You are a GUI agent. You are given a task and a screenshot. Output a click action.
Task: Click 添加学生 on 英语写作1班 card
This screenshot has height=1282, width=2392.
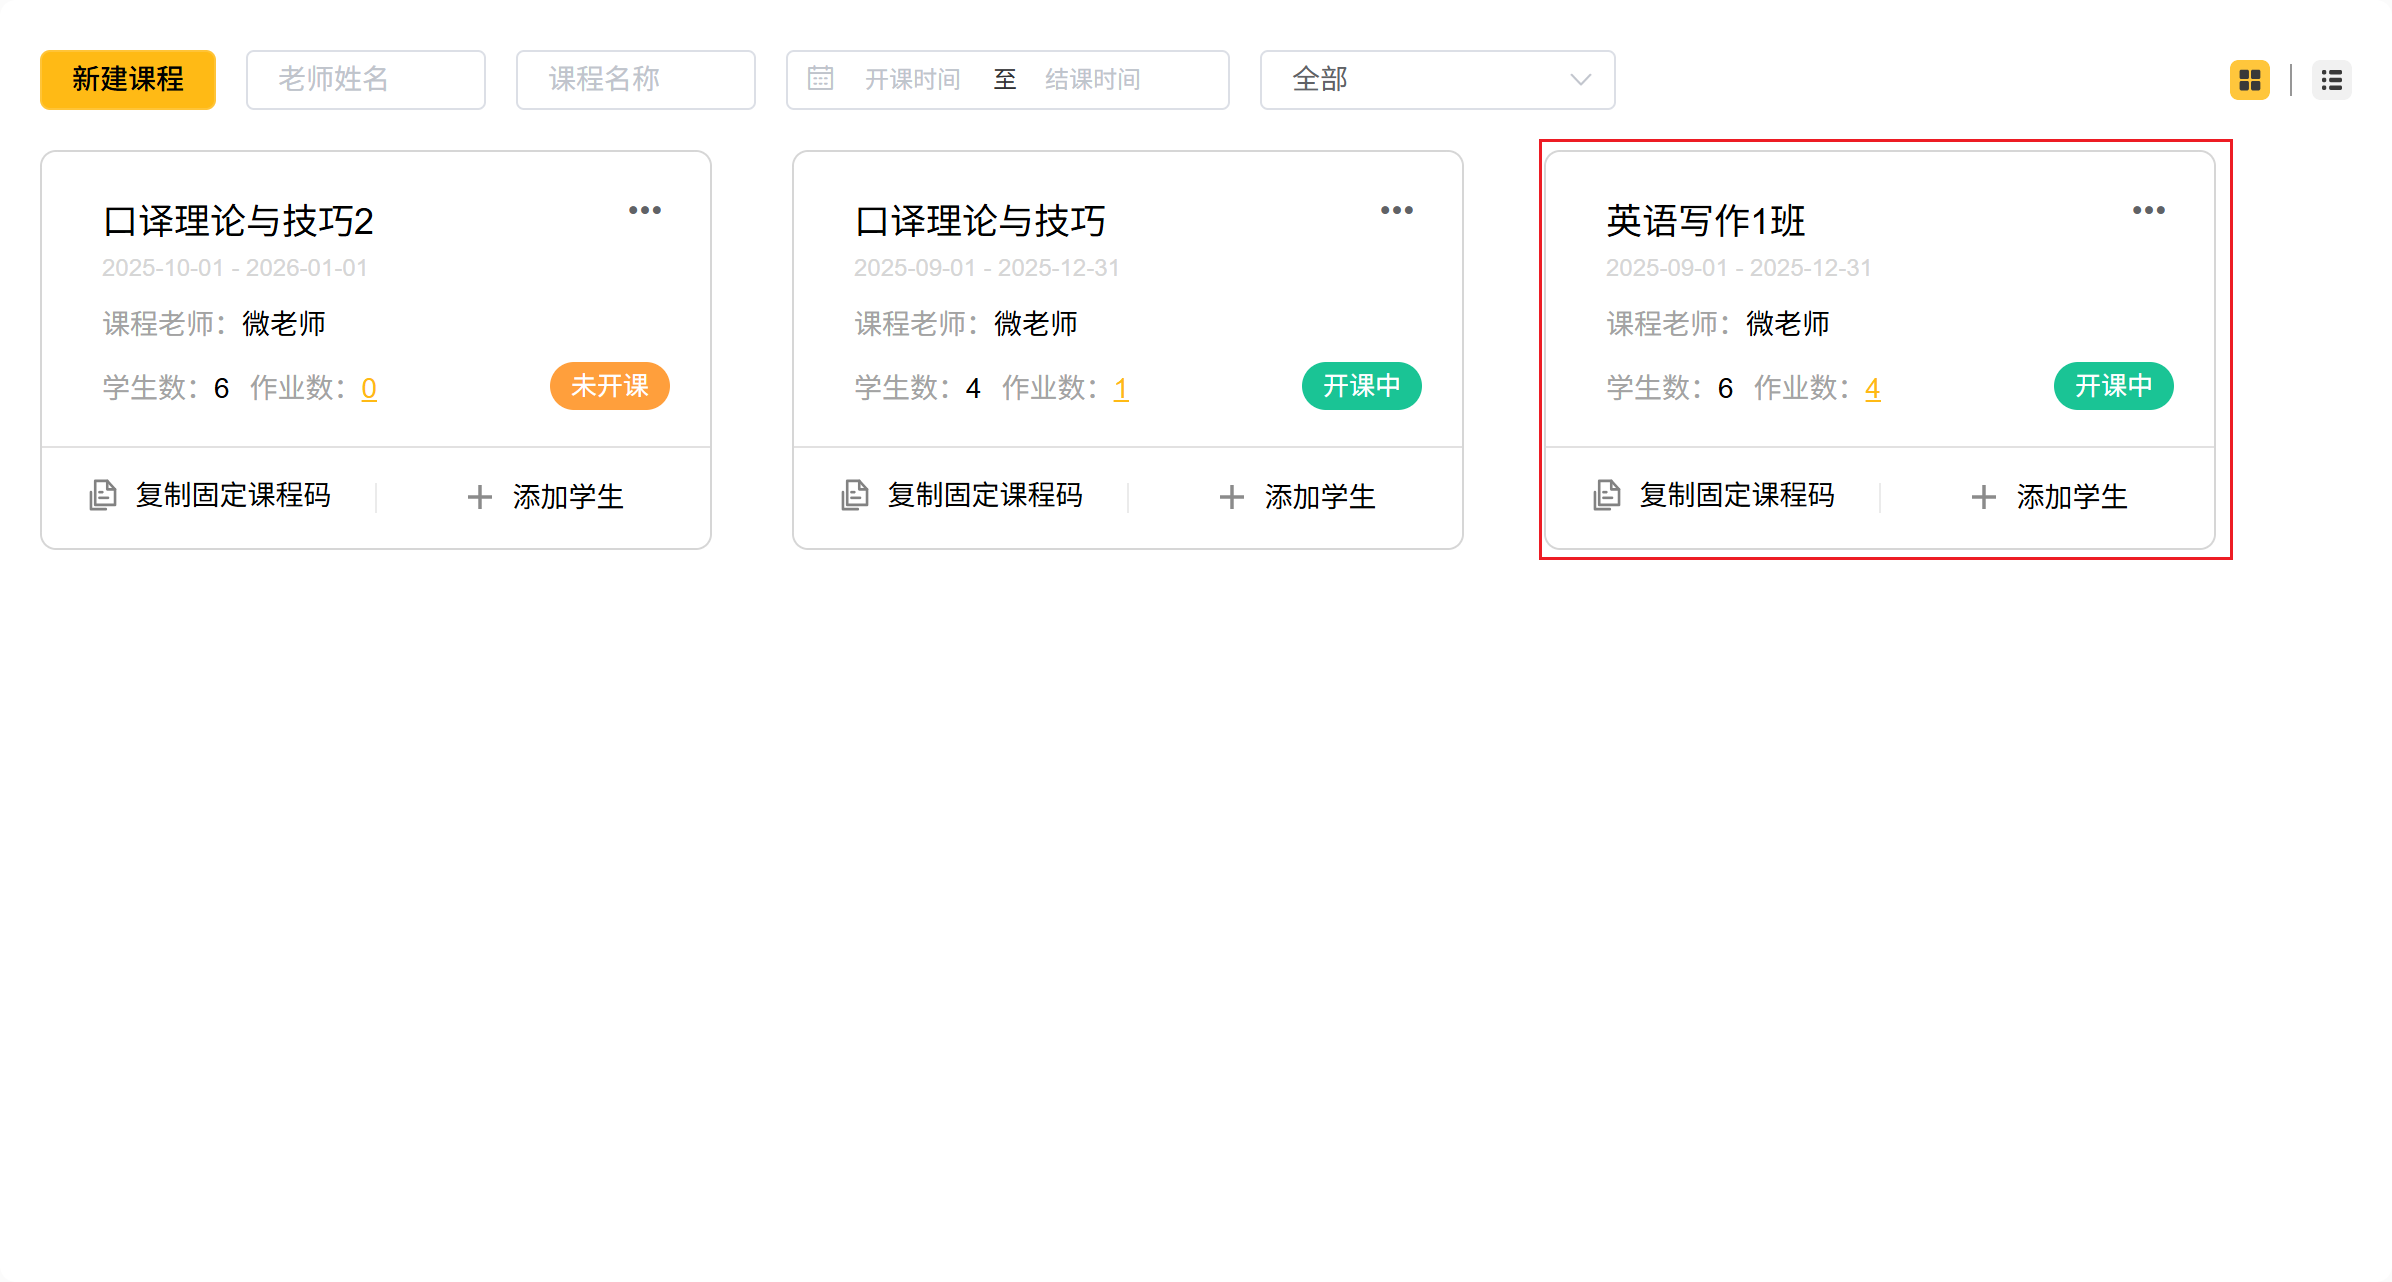point(2070,497)
